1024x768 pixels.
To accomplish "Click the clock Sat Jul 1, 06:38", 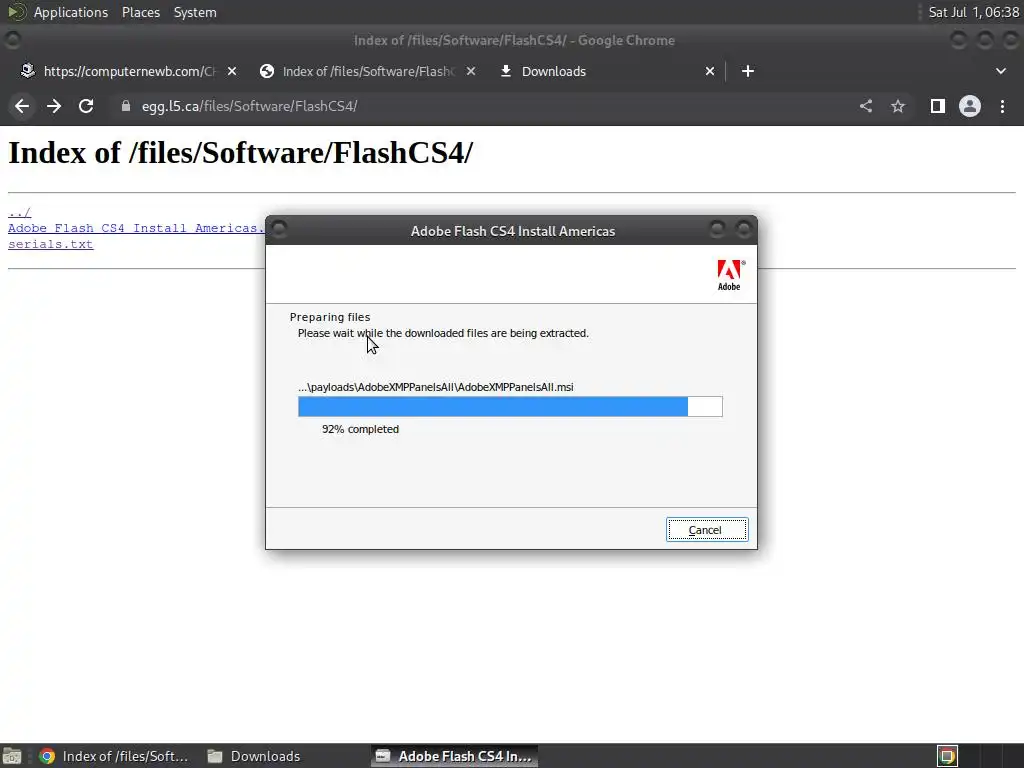I will pos(974,12).
